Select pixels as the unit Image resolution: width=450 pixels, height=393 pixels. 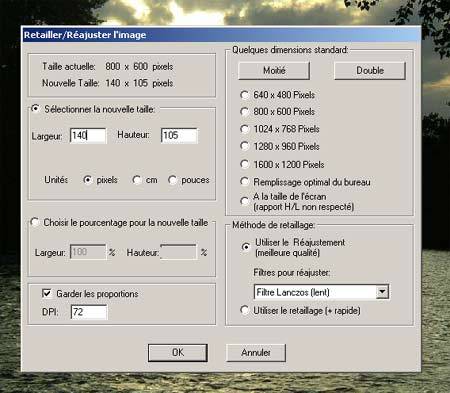click(88, 180)
